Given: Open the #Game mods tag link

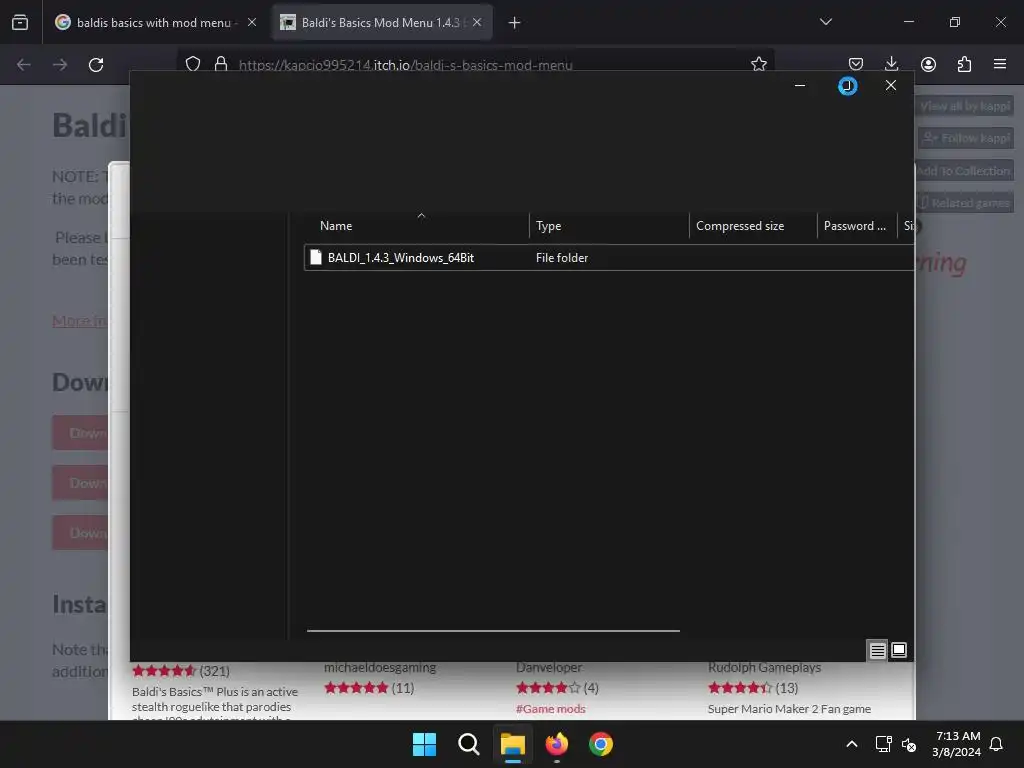Looking at the screenshot, I should point(551,709).
